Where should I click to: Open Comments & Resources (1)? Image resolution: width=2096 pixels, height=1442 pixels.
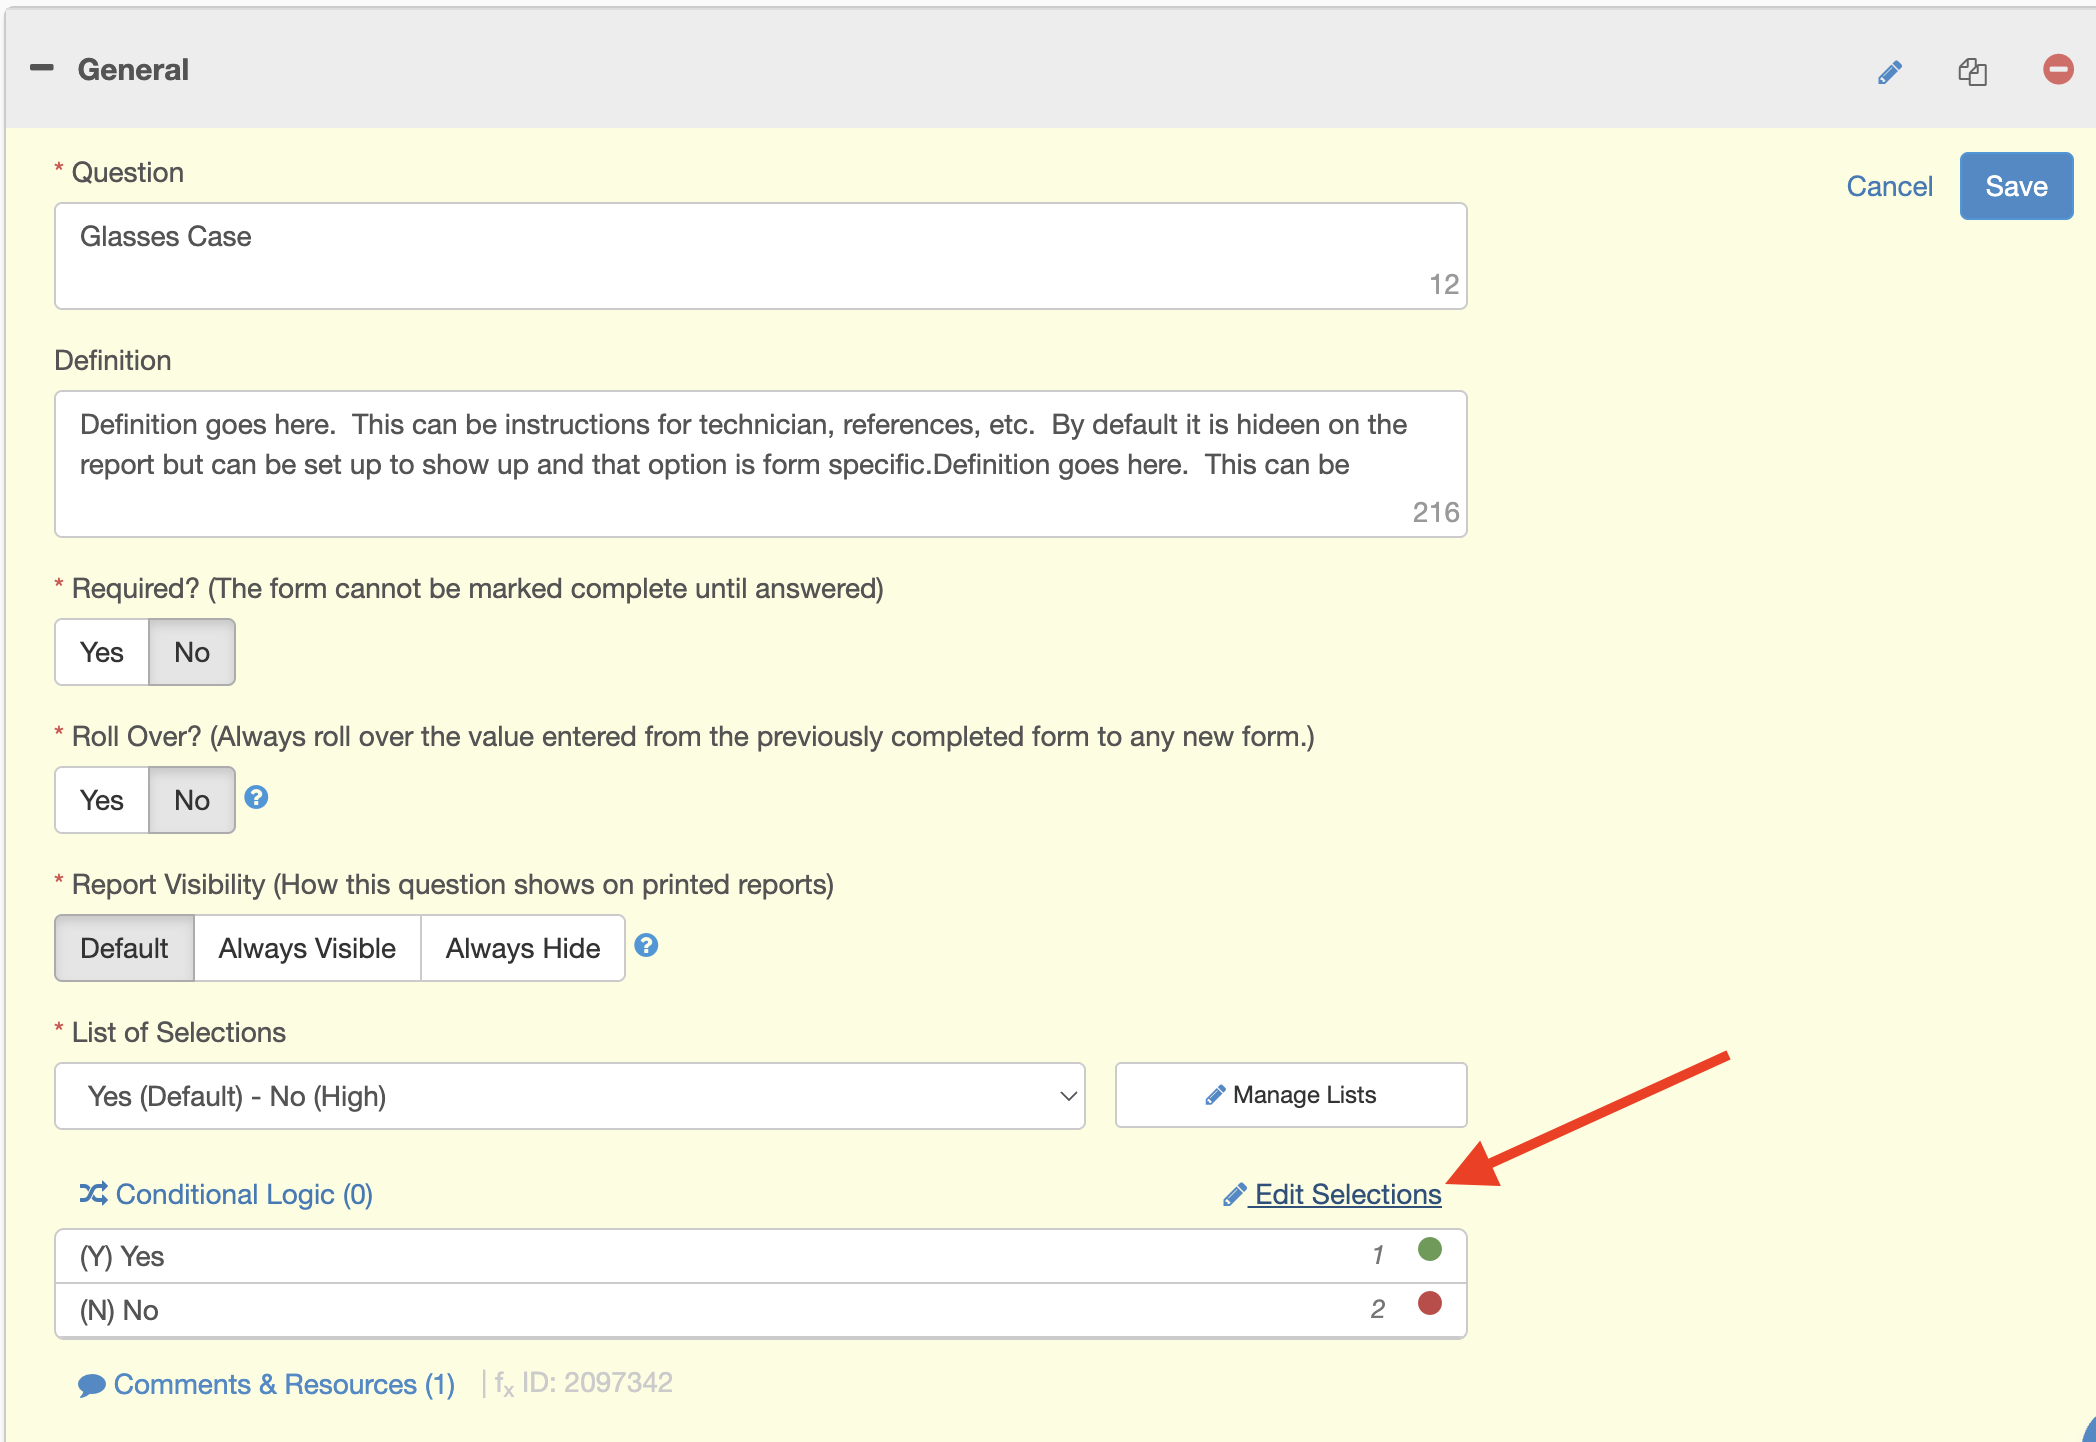point(267,1384)
